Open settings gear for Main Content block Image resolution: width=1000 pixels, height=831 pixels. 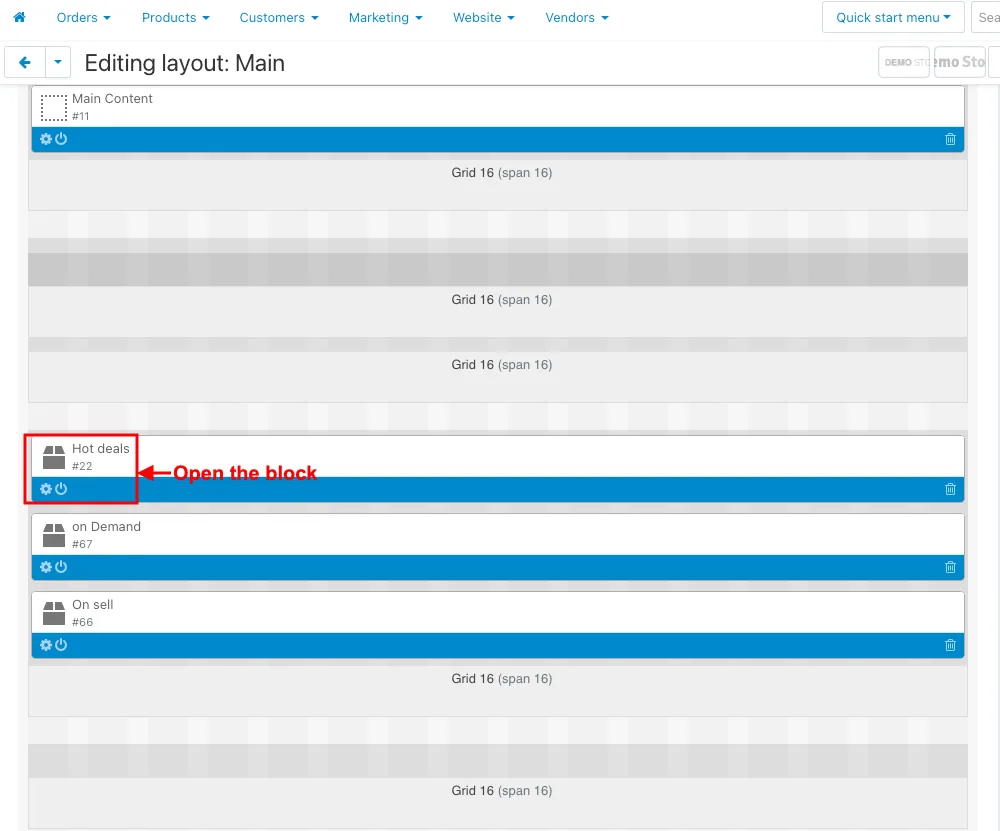tap(46, 139)
